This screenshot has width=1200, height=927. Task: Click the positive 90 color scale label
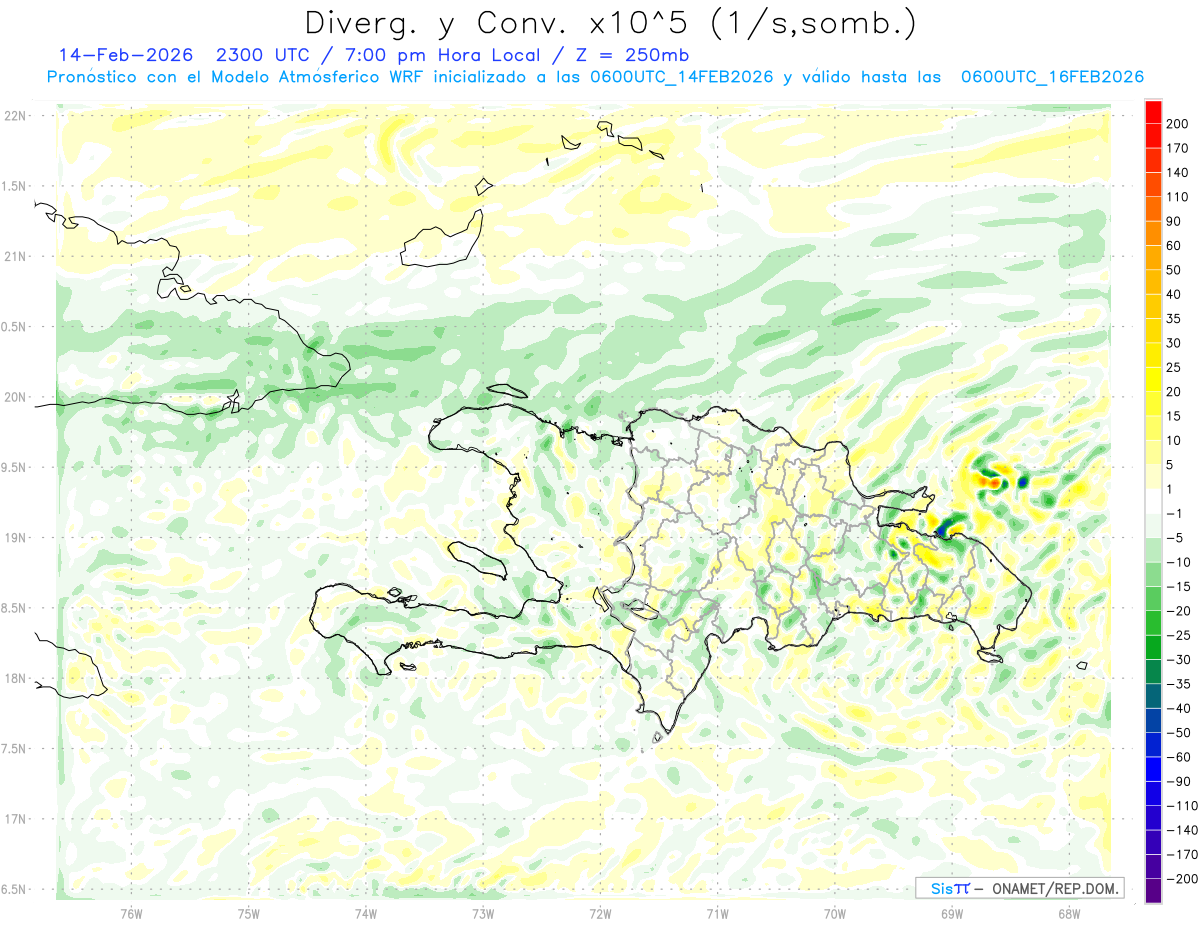point(1175,221)
